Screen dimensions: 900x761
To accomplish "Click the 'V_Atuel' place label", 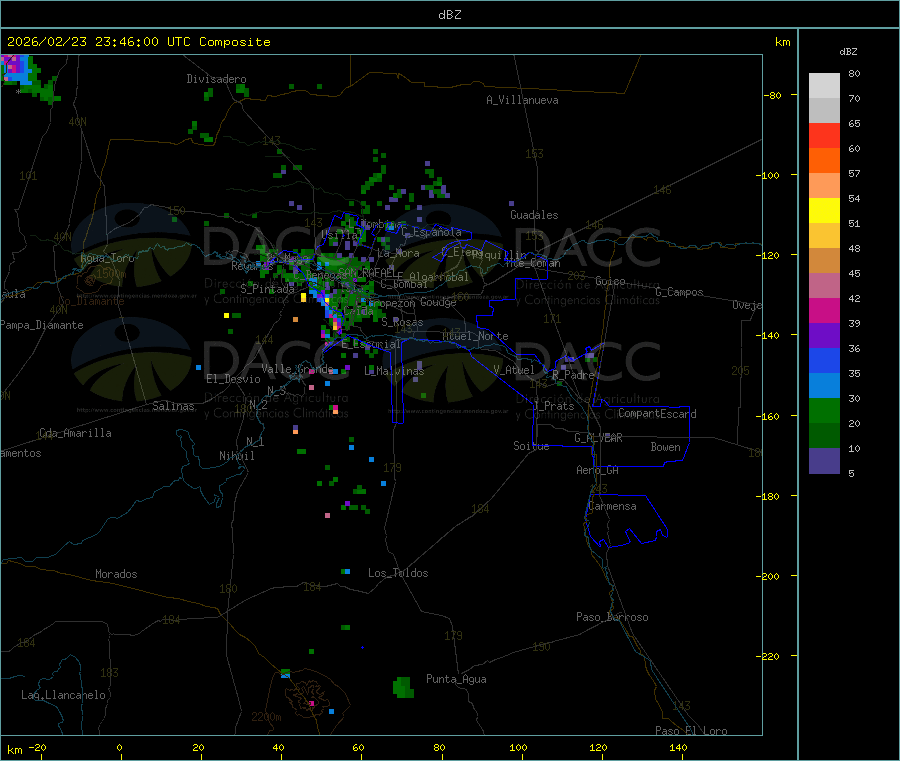I will coord(514,370).
